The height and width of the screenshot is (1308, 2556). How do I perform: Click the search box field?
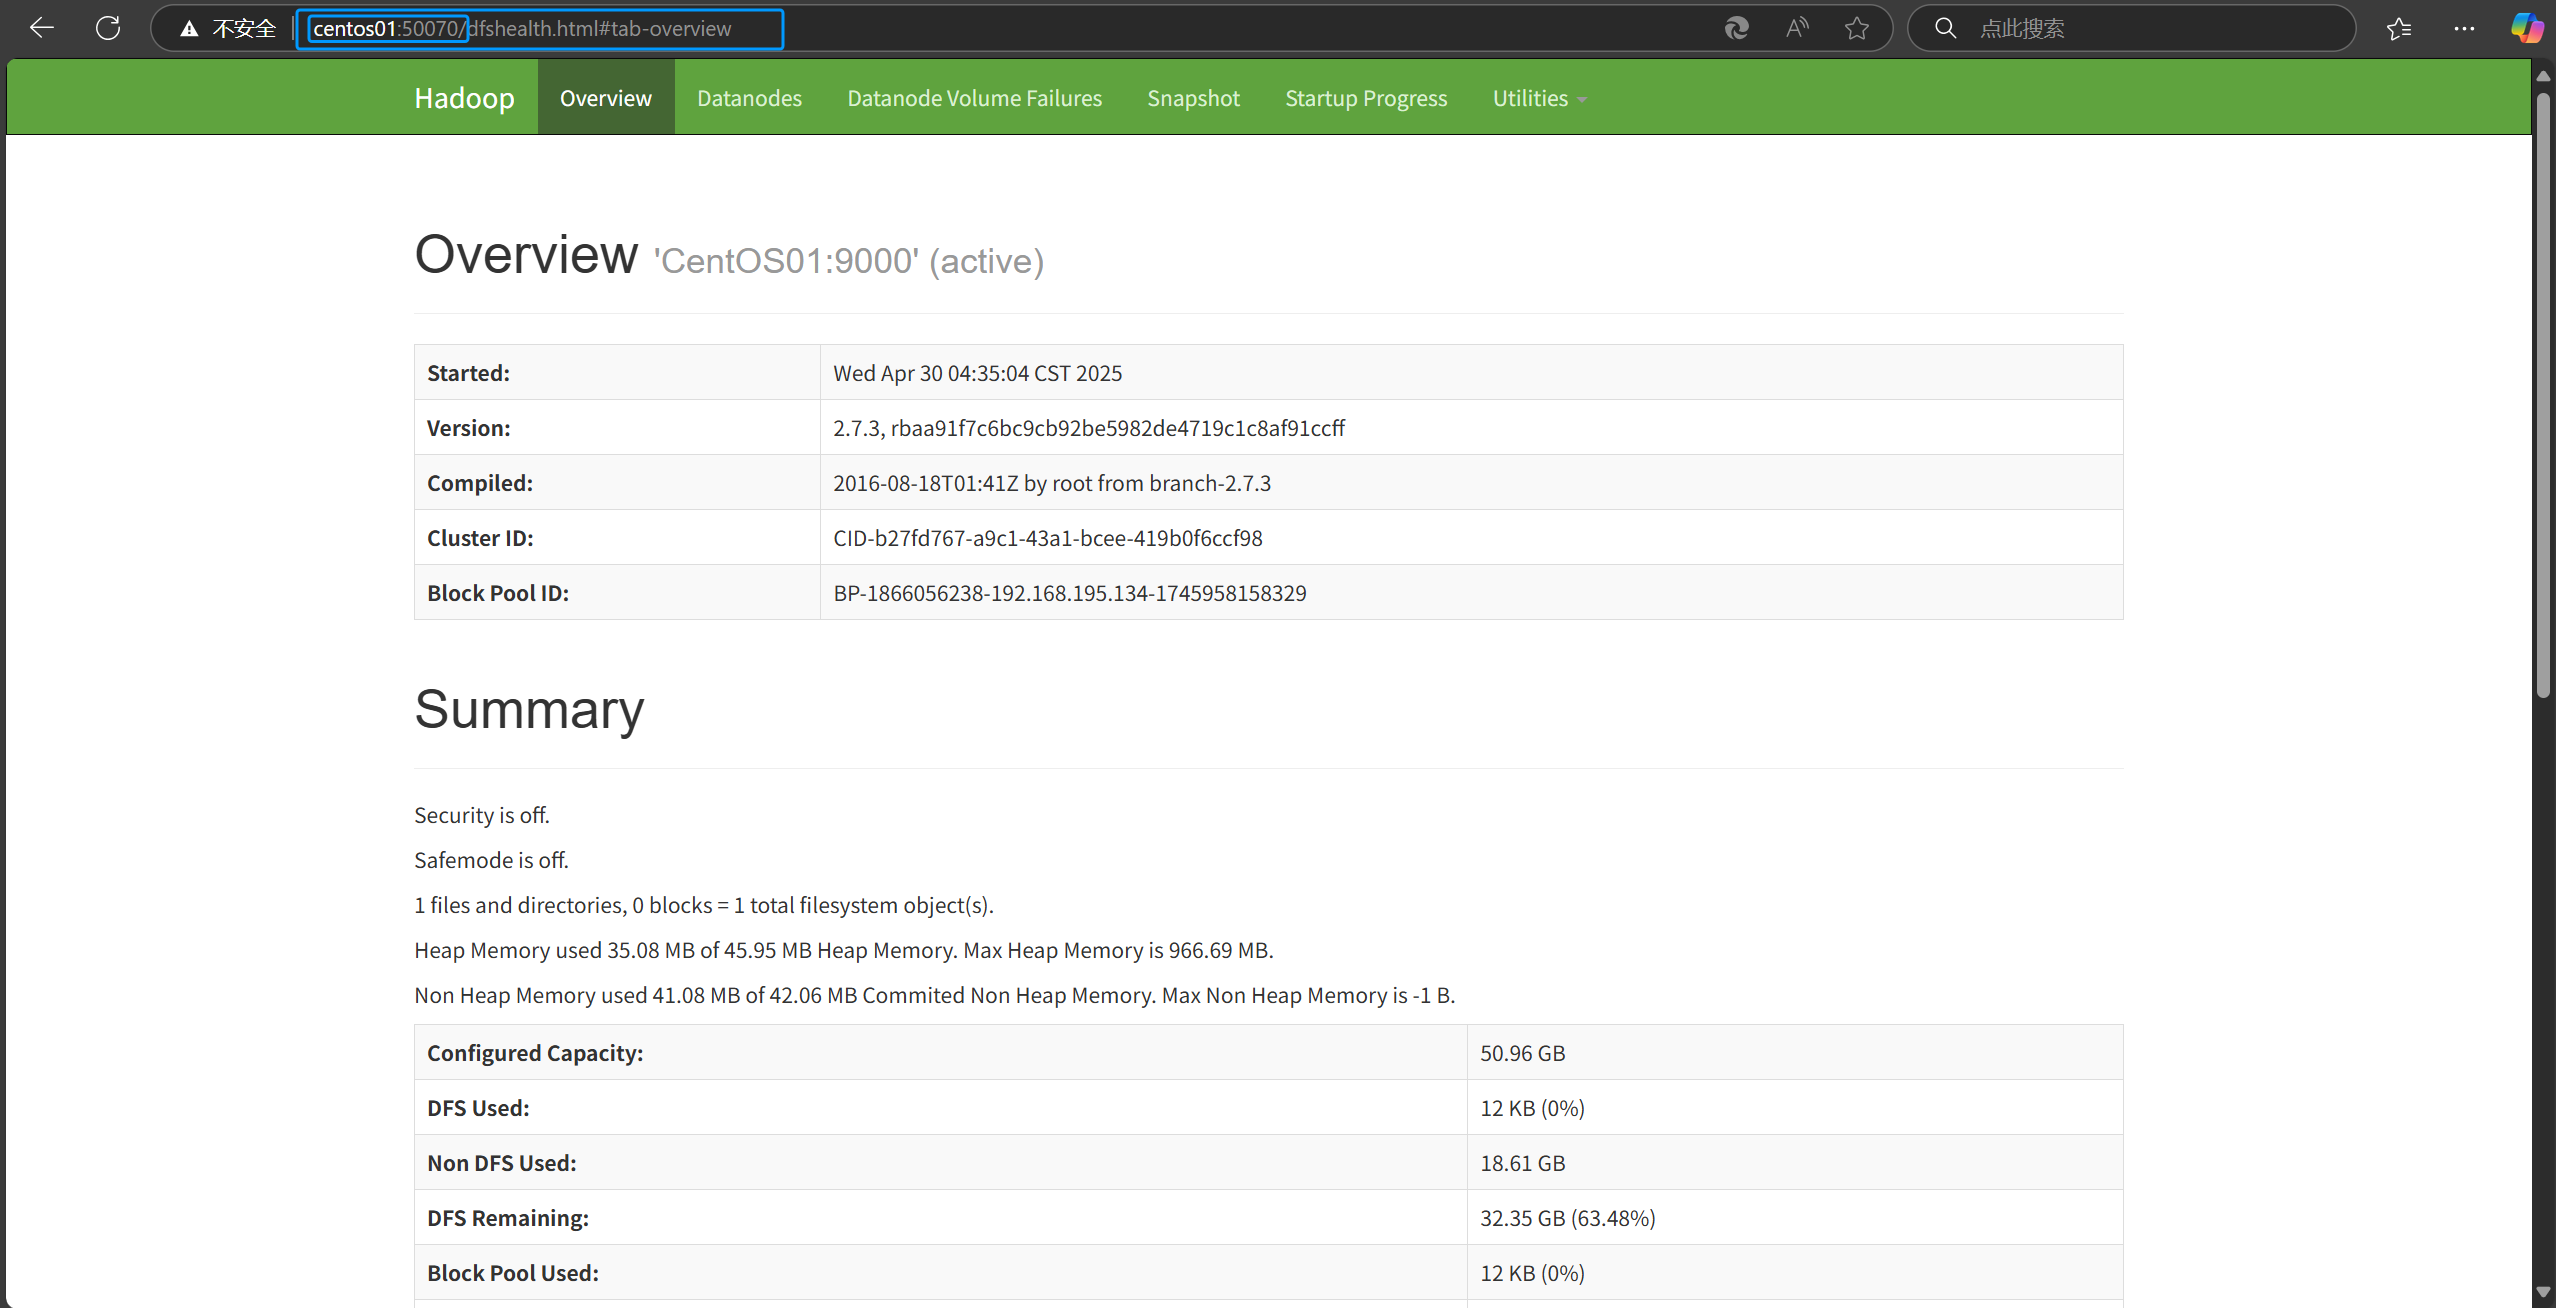point(2150,28)
